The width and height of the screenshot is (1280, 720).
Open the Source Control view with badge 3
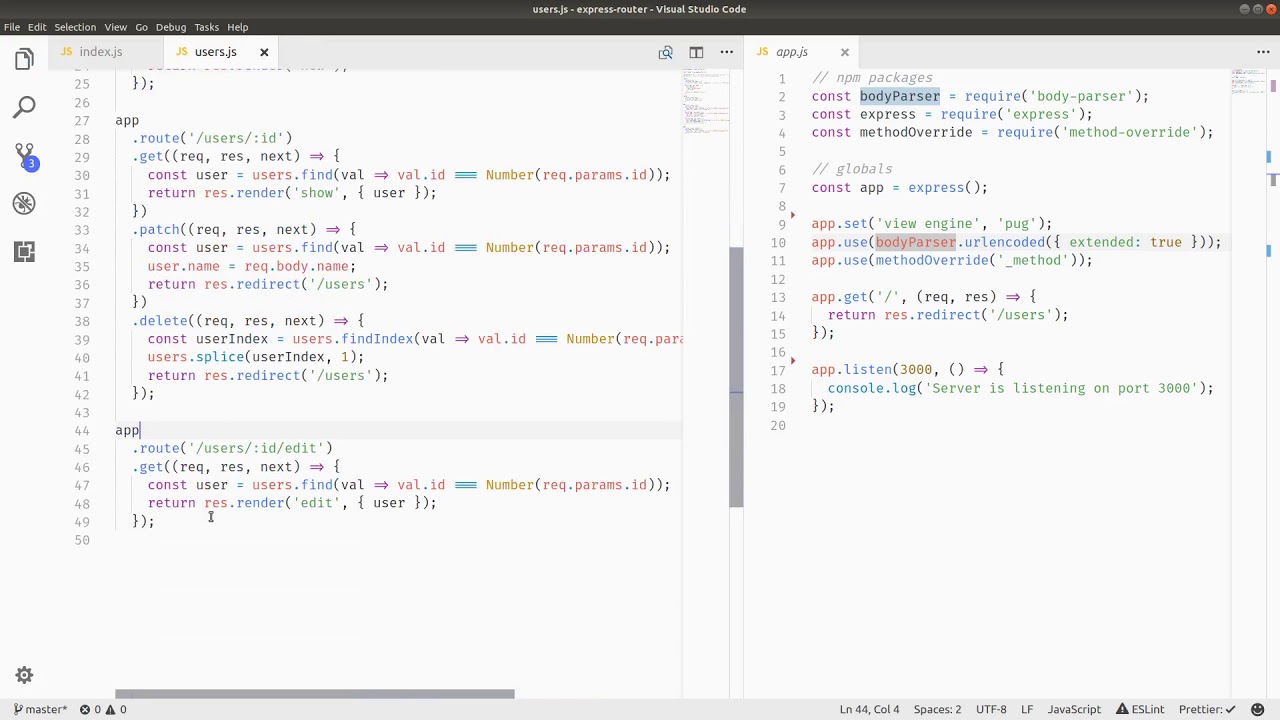pos(24,156)
